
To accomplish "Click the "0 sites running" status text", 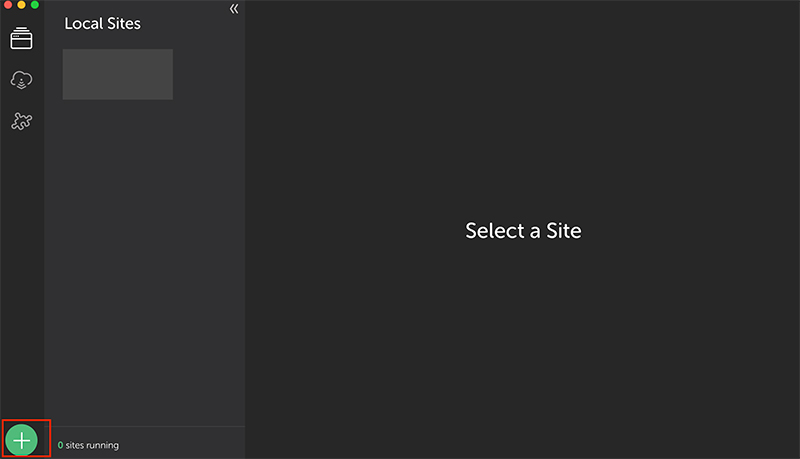I will coord(88,445).
